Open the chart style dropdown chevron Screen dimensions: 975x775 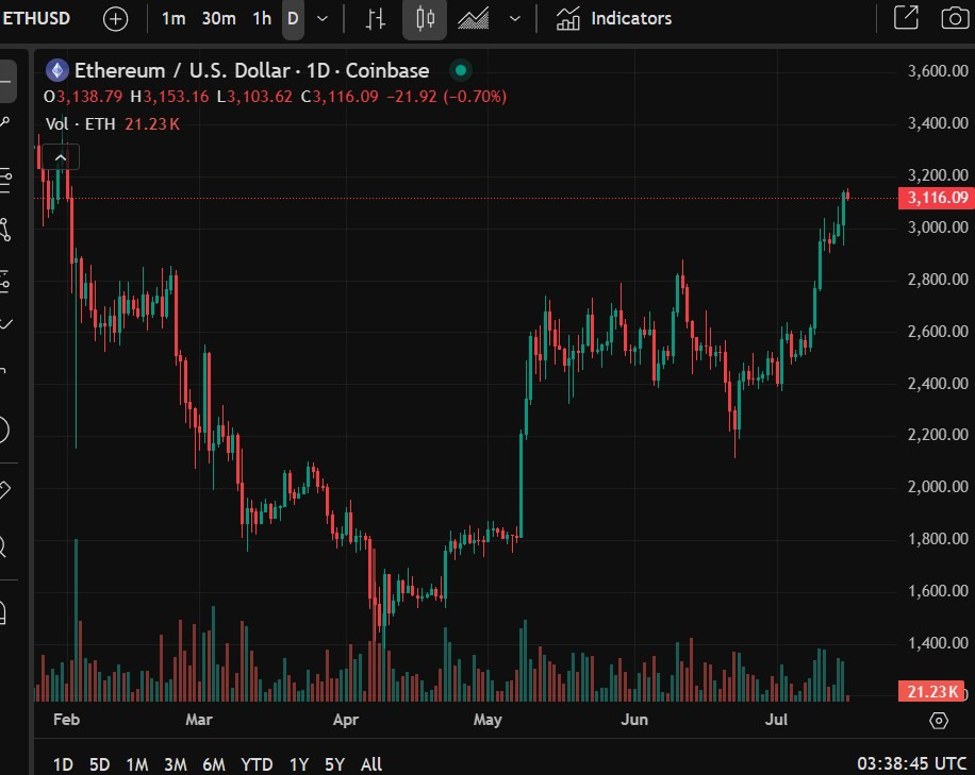tap(514, 18)
